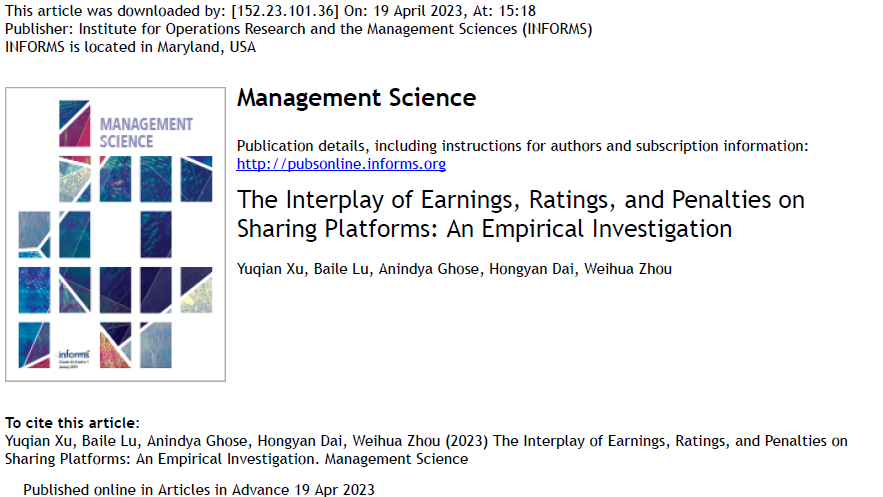Viewport: 883px width, 497px height.
Task: Click the article title starting with The Interplay
Action: 520,214
